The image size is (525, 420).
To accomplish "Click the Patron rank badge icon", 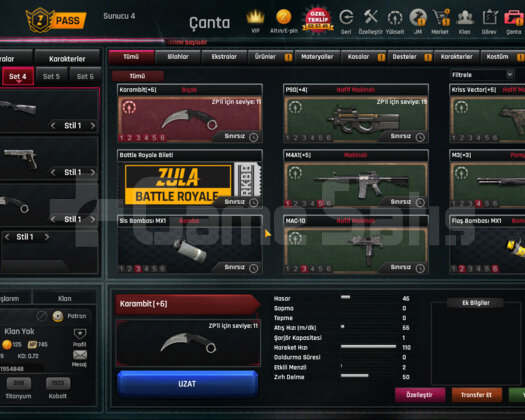I will click(x=58, y=316).
